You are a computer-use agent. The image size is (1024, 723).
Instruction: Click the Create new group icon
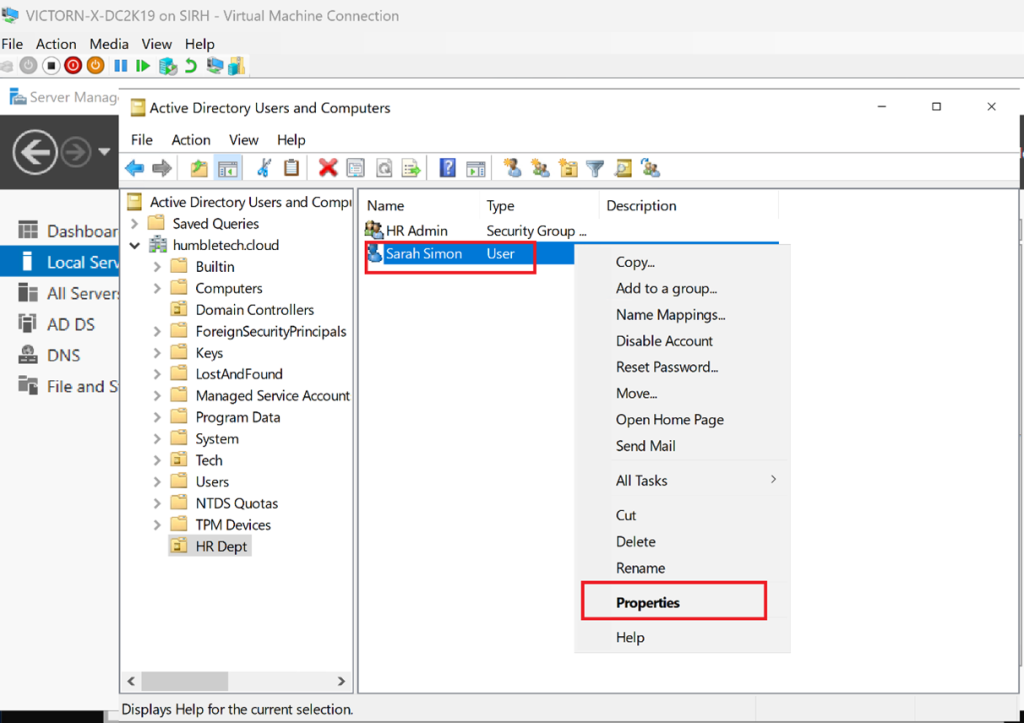tap(540, 168)
